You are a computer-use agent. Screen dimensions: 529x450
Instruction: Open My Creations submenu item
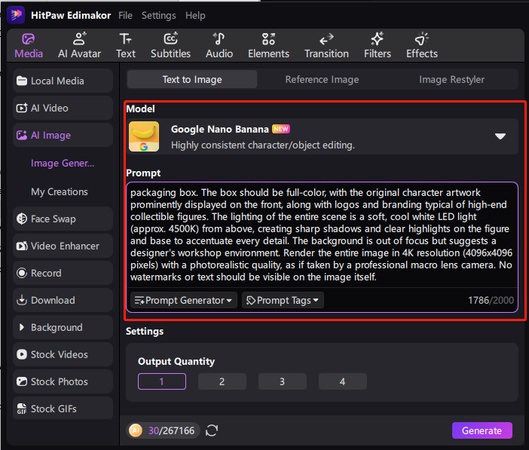coord(59,192)
